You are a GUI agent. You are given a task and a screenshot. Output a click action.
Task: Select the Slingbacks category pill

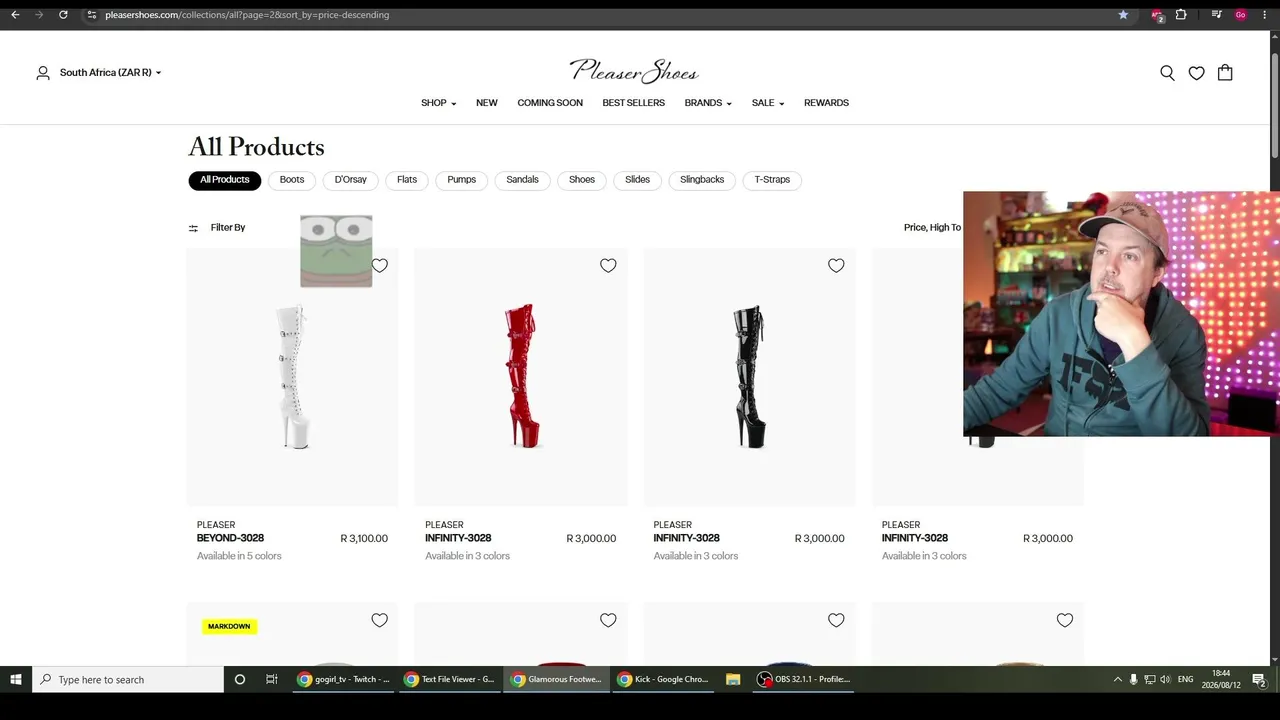click(x=702, y=180)
